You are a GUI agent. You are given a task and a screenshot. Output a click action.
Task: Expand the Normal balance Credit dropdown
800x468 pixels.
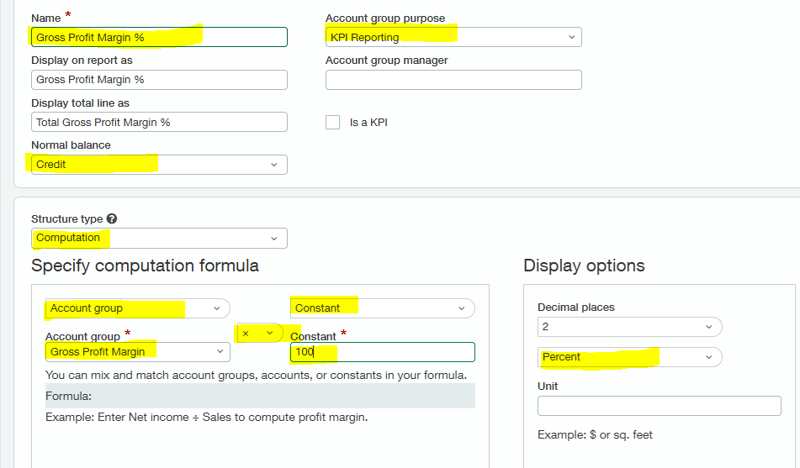(x=159, y=164)
